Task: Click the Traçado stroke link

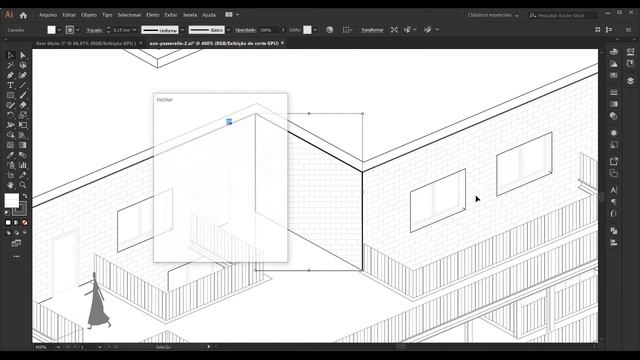Action: pyautogui.click(x=94, y=30)
